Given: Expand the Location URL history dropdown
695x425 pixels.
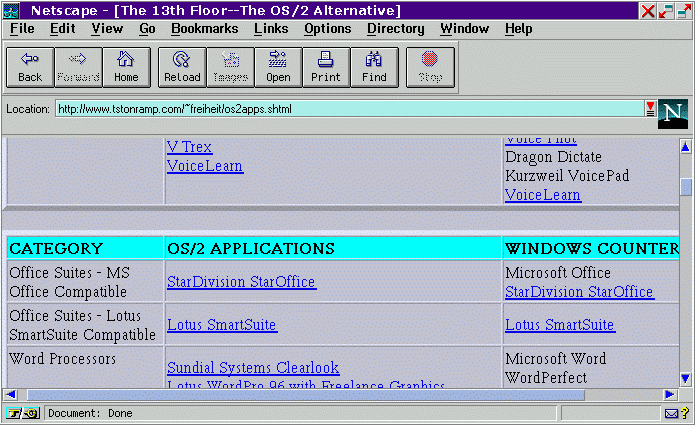Looking at the screenshot, I should pos(650,109).
